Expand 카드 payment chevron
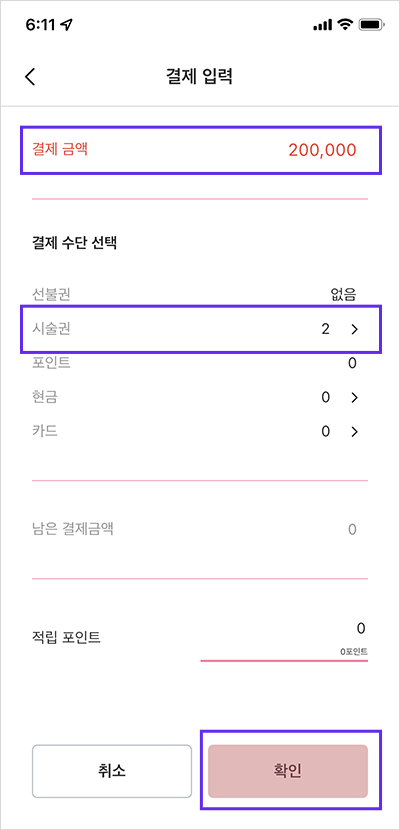Viewport: 400px width, 830px height. 354,431
